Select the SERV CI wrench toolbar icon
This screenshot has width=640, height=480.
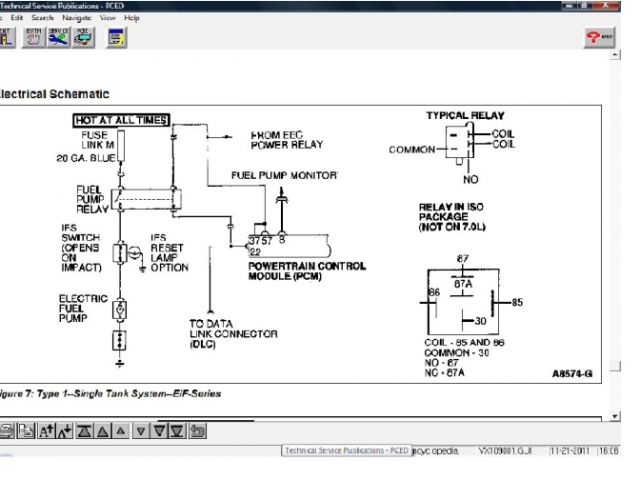pos(56,39)
